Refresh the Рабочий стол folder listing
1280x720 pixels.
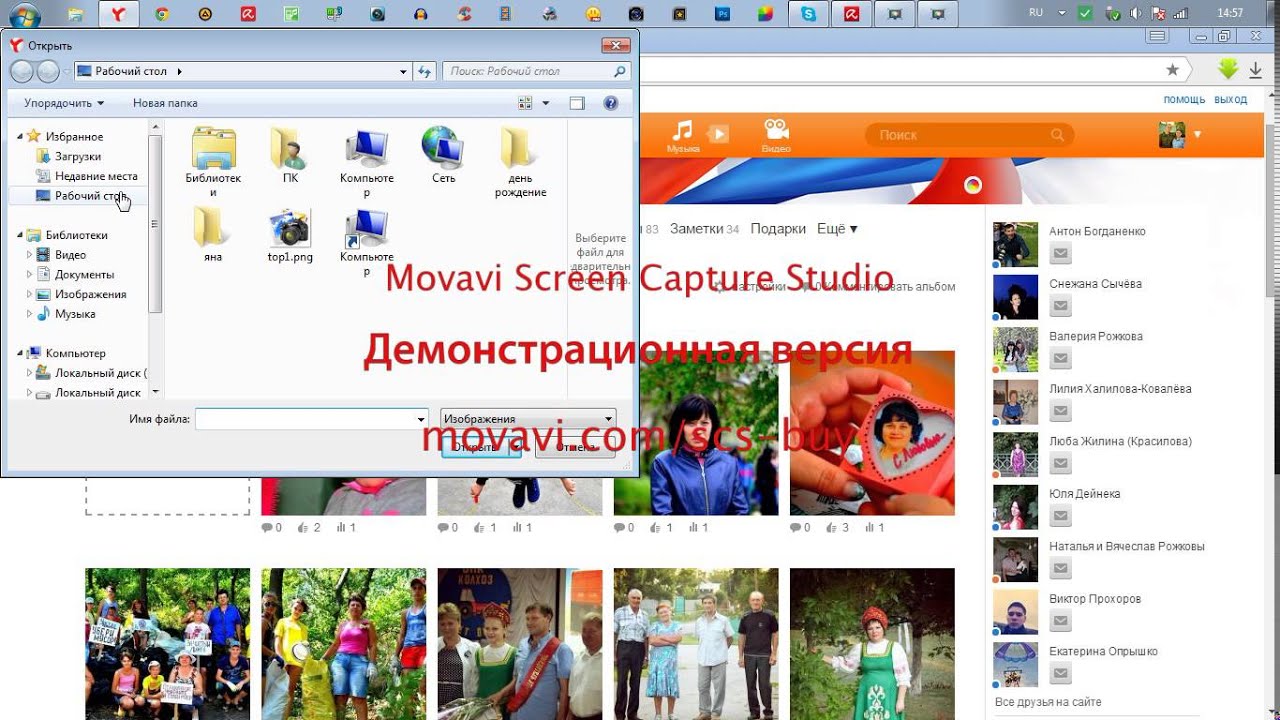coord(424,71)
